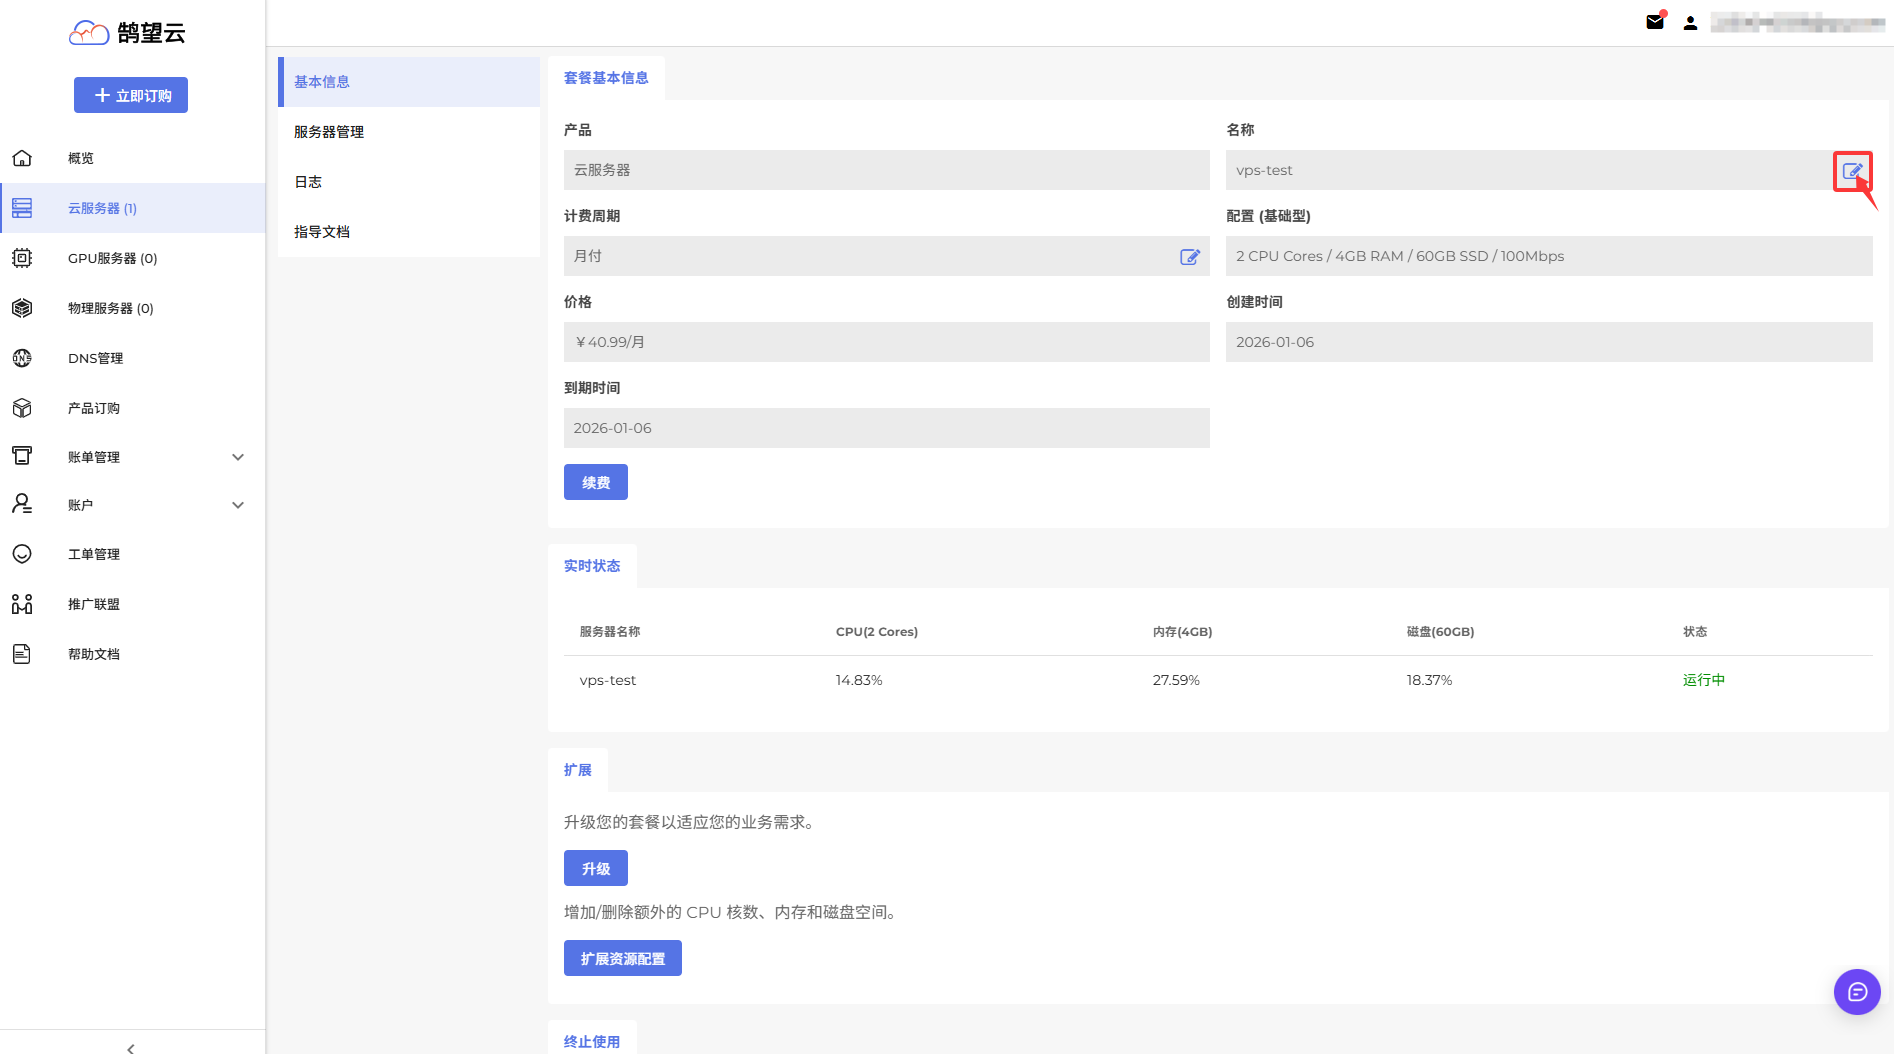
Task: Click the 扩展资源配置 button
Action: [622, 958]
